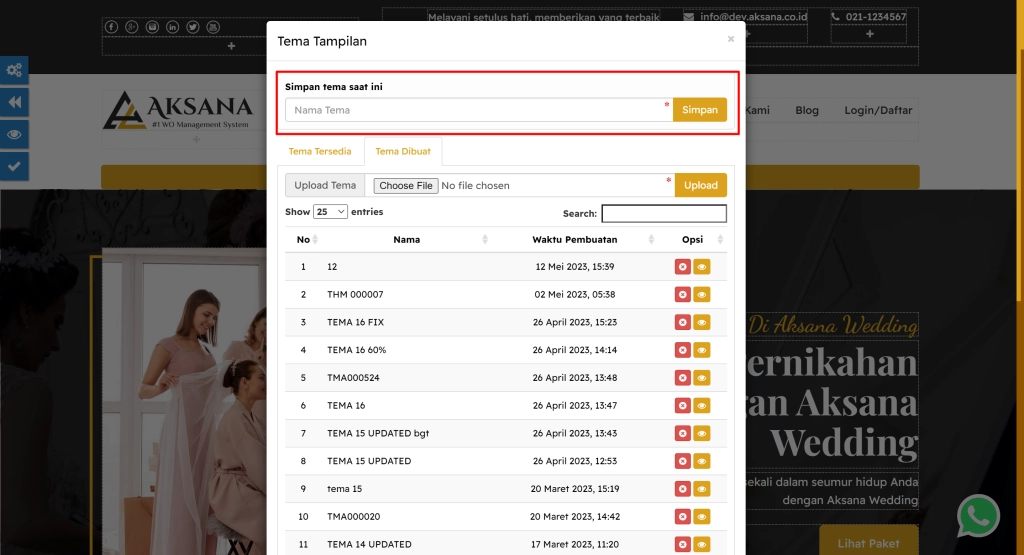Click red delete icon for TEMA 16 FIX

click(683, 322)
